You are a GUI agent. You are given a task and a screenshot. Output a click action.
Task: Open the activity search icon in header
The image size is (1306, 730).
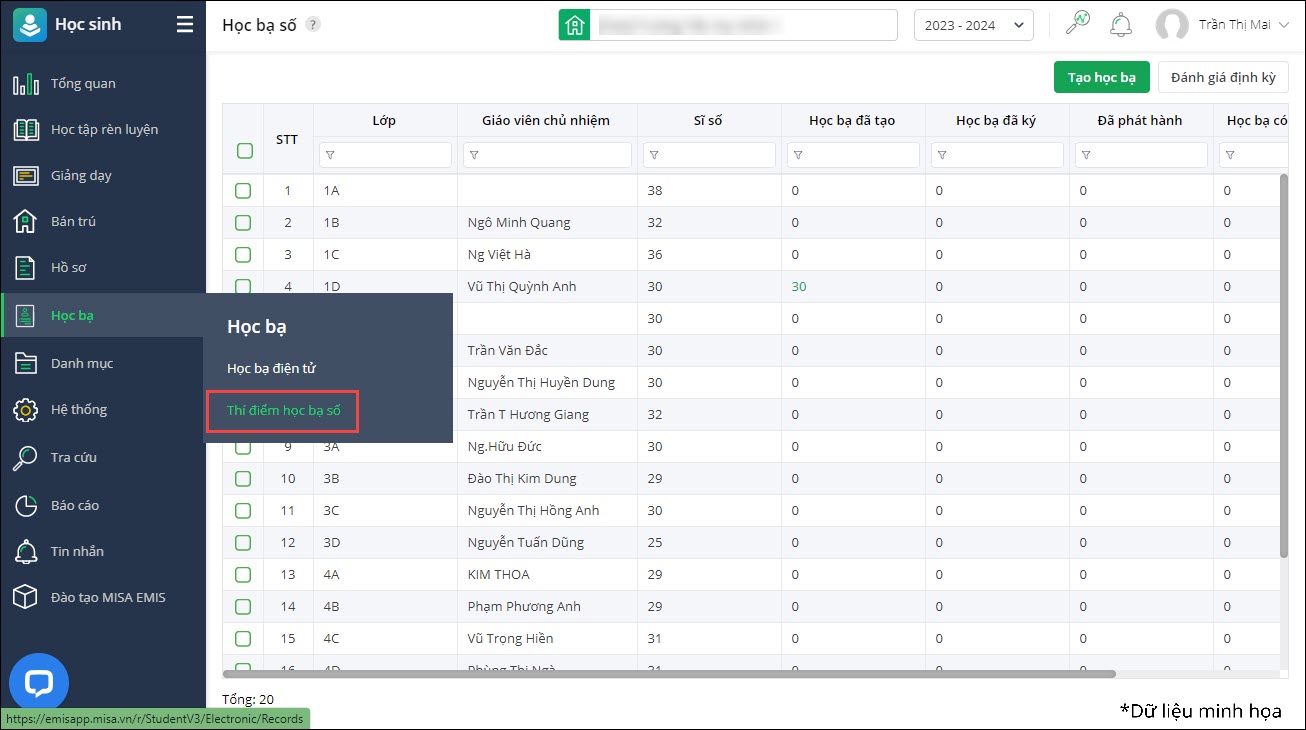coord(1078,24)
